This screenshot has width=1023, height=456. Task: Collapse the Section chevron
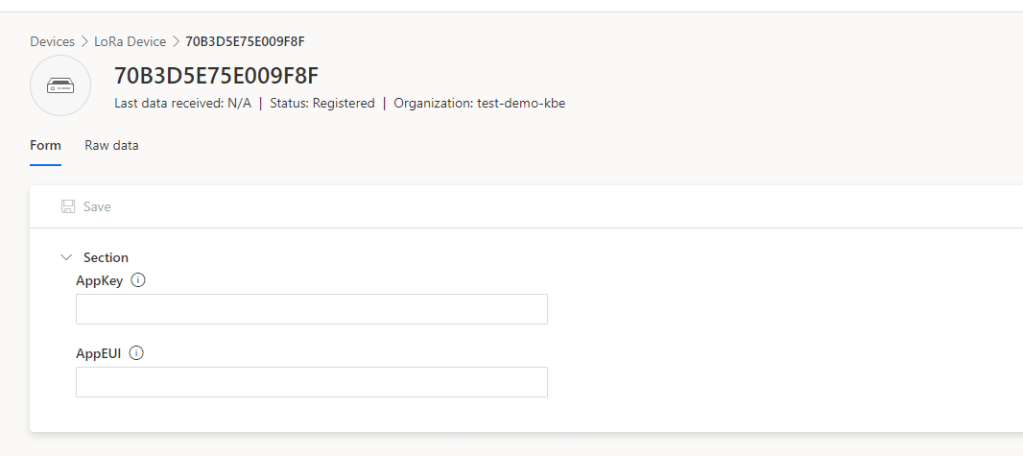(66, 258)
